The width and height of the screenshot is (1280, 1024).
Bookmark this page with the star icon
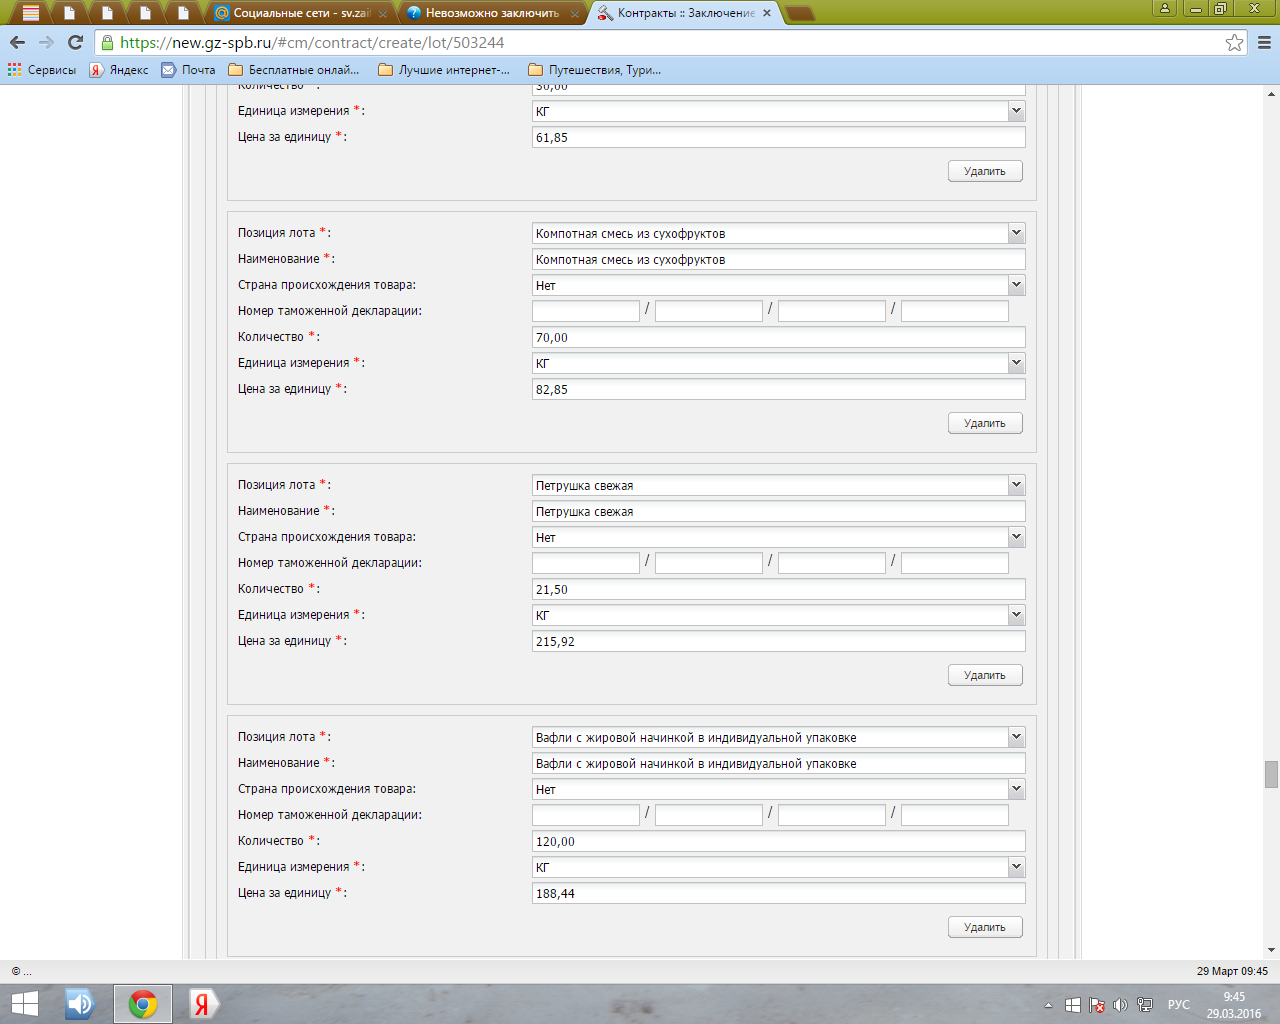click(x=1235, y=42)
